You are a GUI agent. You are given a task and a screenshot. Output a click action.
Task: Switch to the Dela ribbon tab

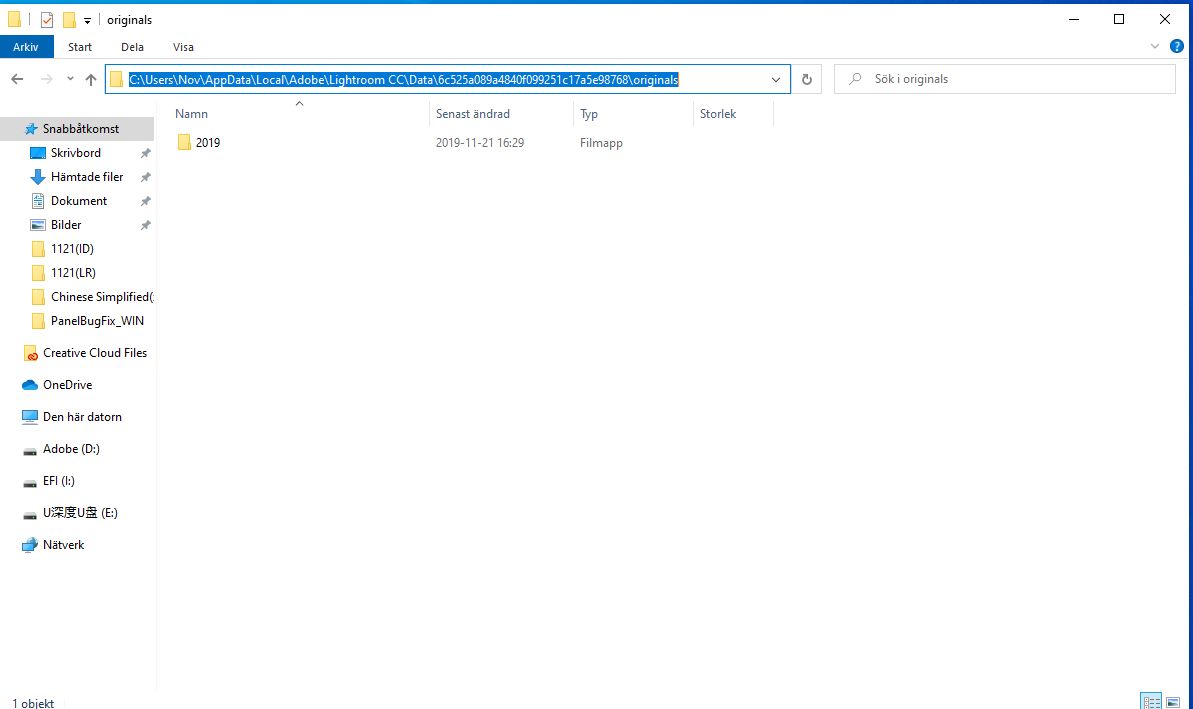click(x=132, y=47)
